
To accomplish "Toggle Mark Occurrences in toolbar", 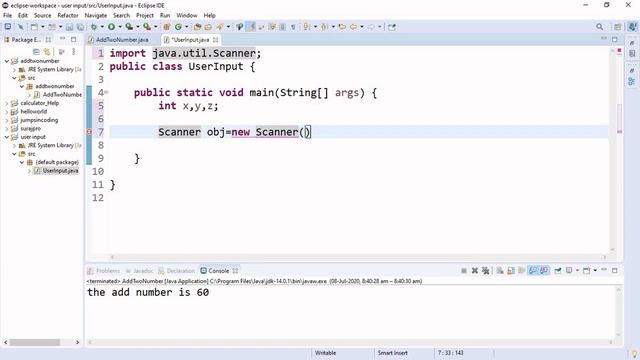I will [251, 27].
